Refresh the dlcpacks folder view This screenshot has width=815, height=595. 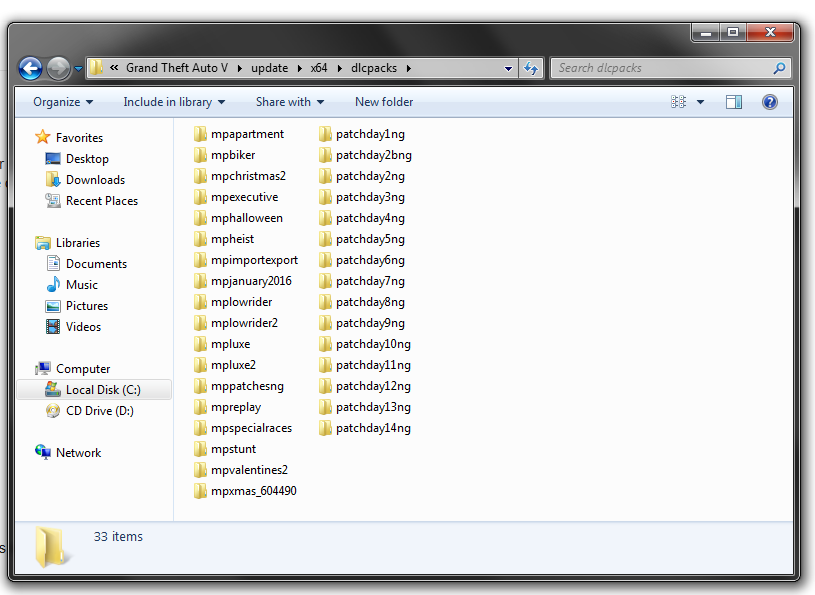531,68
